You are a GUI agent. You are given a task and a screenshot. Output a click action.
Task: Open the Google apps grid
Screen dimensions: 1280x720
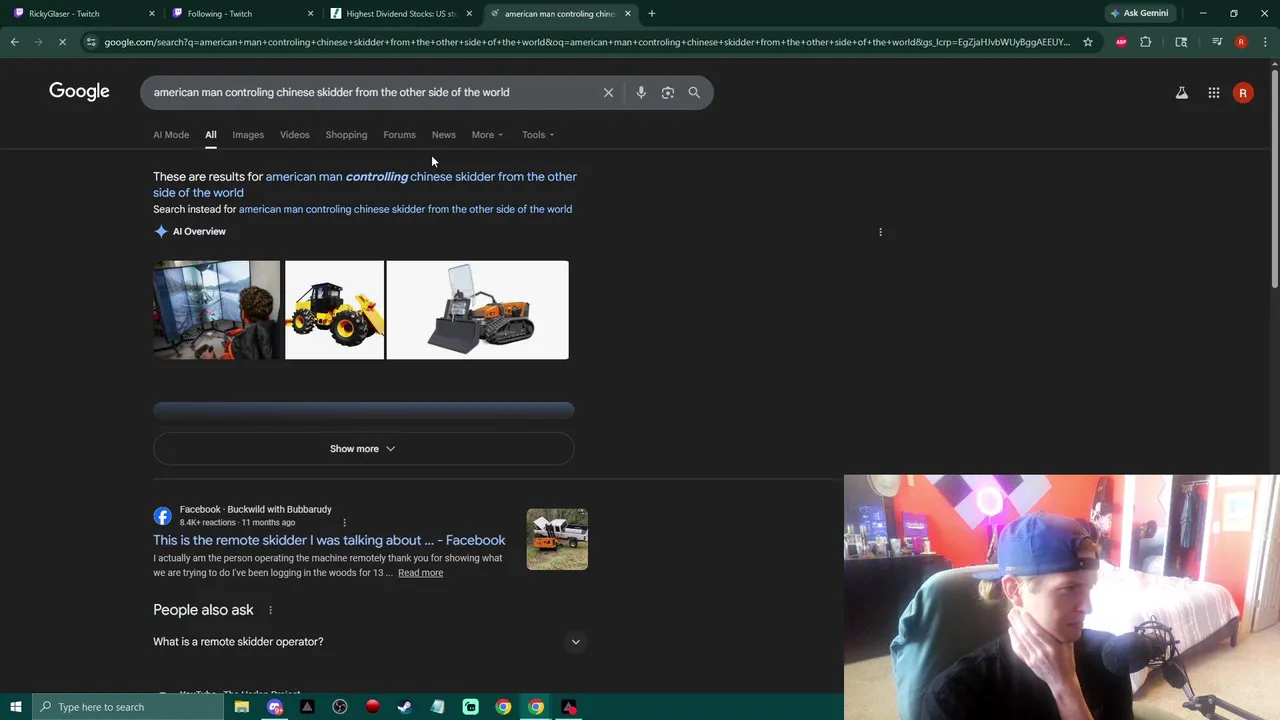pyautogui.click(x=1214, y=93)
